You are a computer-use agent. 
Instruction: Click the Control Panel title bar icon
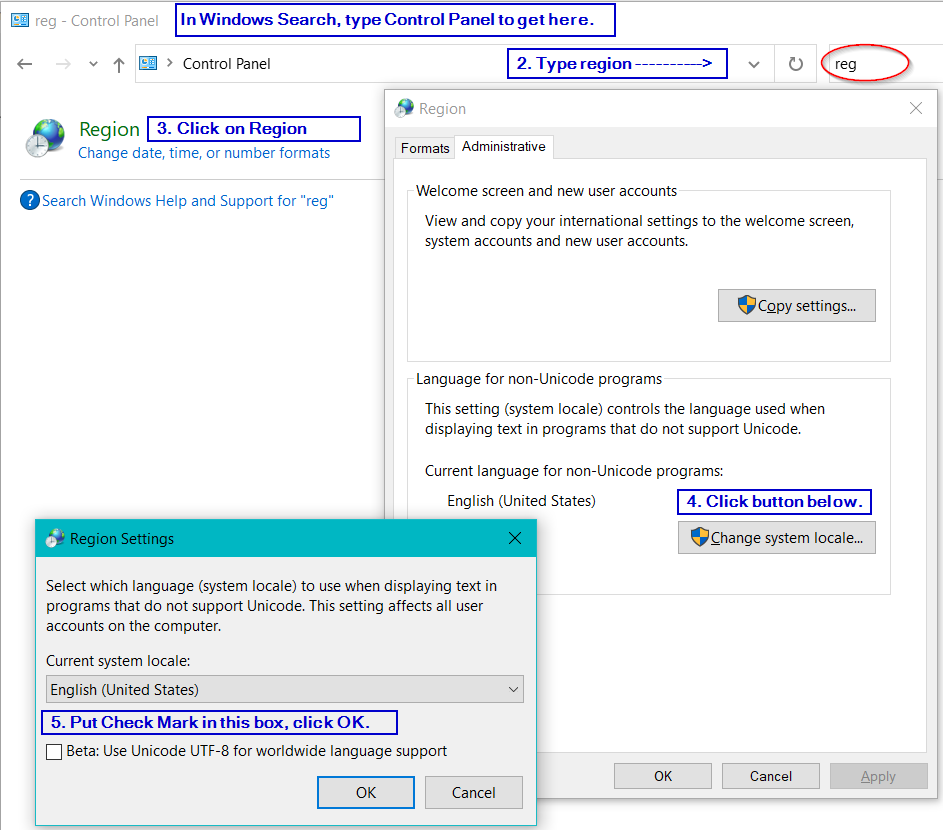(x=20, y=20)
